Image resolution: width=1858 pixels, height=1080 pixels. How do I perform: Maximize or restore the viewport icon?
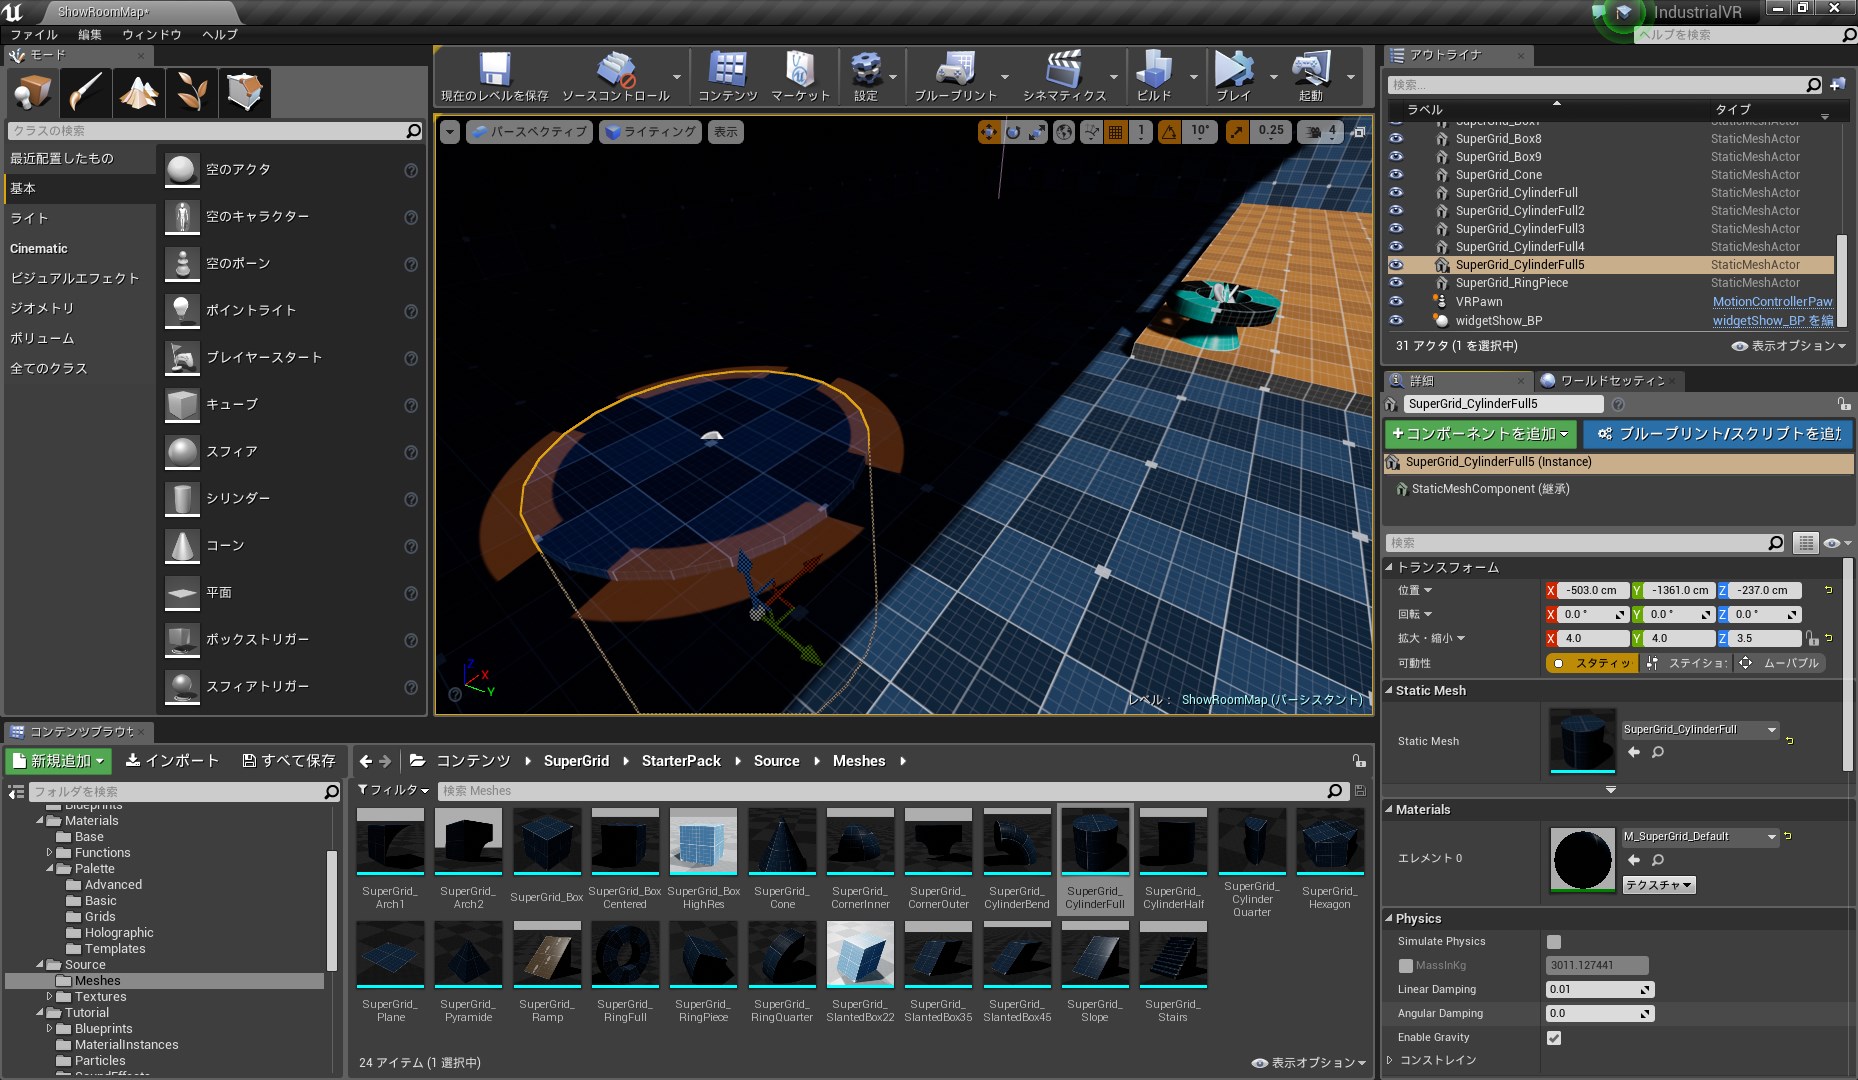click(x=1359, y=132)
